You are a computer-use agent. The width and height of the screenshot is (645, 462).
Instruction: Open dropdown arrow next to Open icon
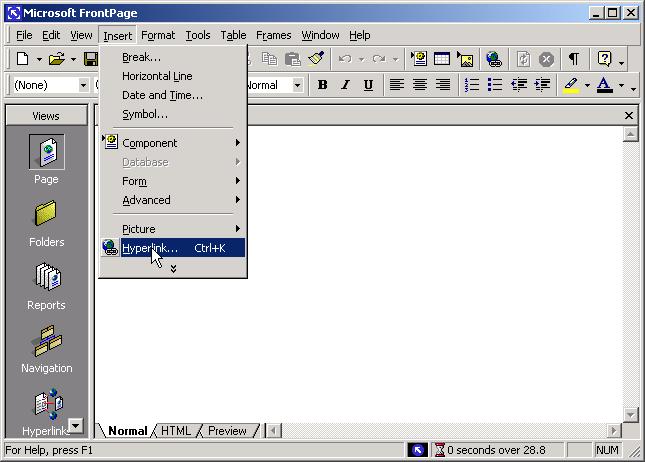(73, 59)
